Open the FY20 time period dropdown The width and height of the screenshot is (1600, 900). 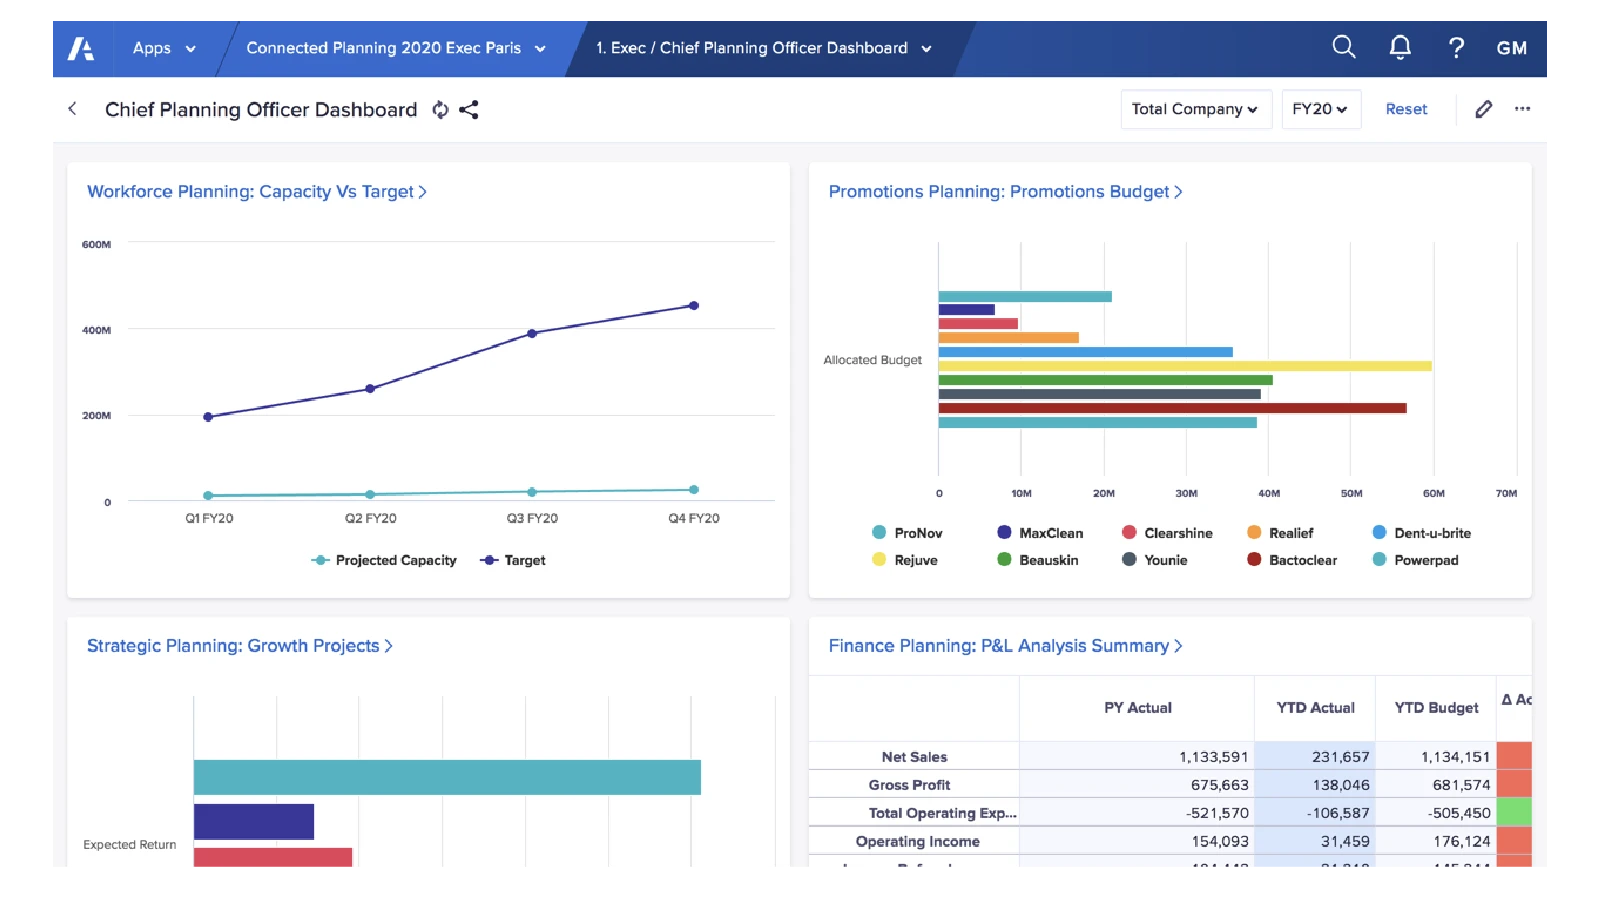point(1321,109)
